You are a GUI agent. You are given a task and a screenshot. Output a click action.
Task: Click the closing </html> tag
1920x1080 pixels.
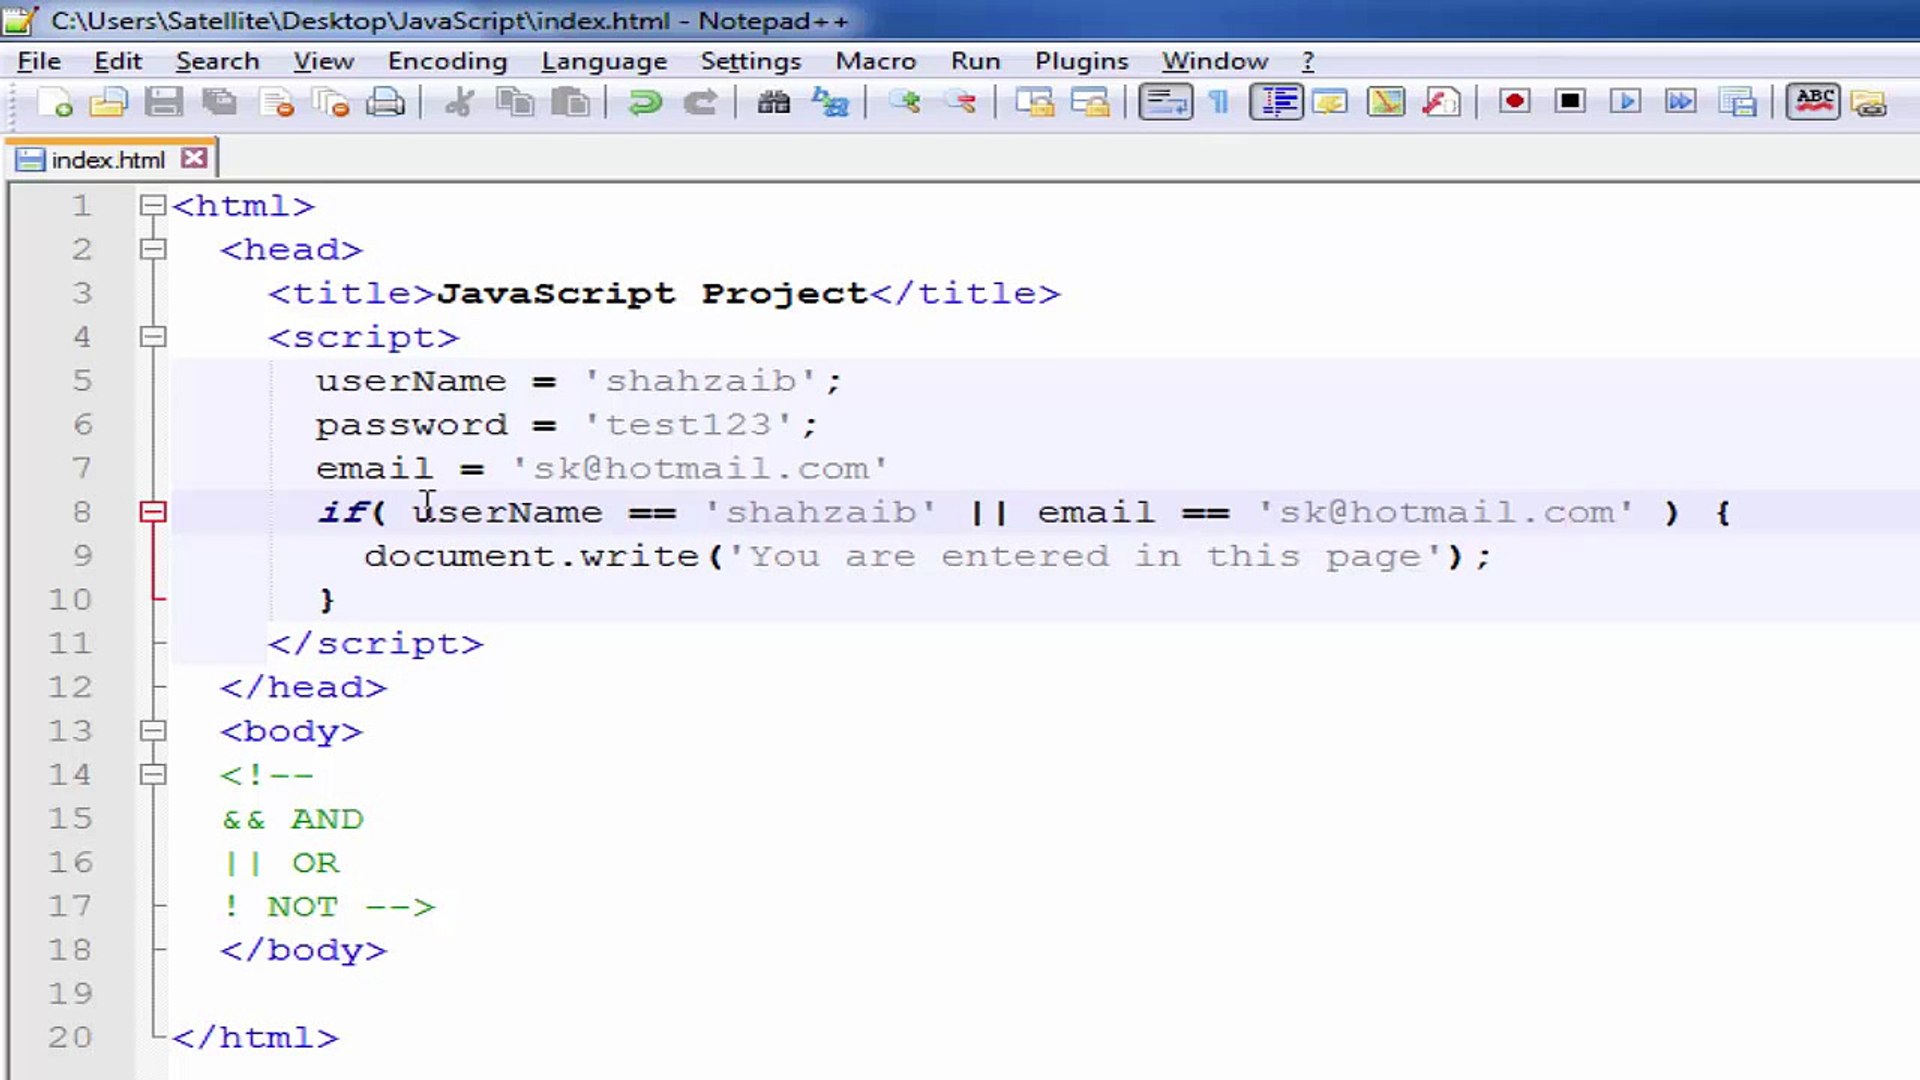tap(255, 1037)
